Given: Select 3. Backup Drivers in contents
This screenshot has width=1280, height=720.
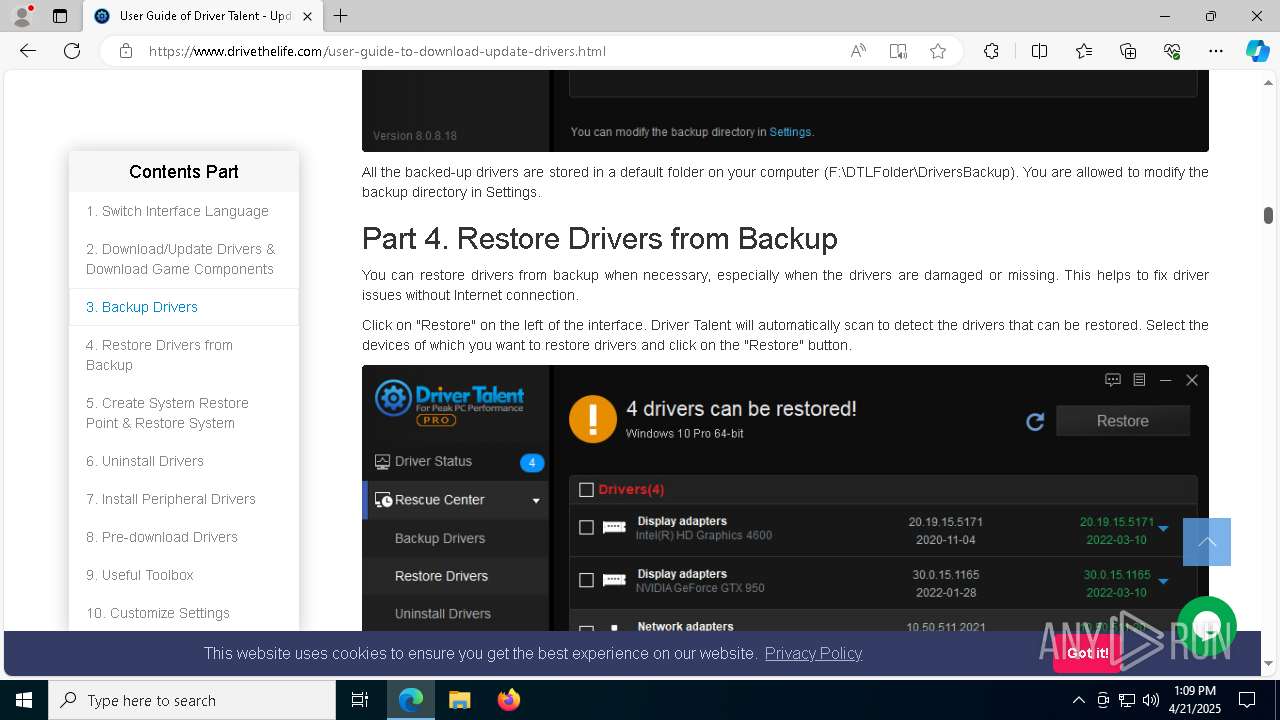Looking at the screenshot, I should (x=184, y=307).
